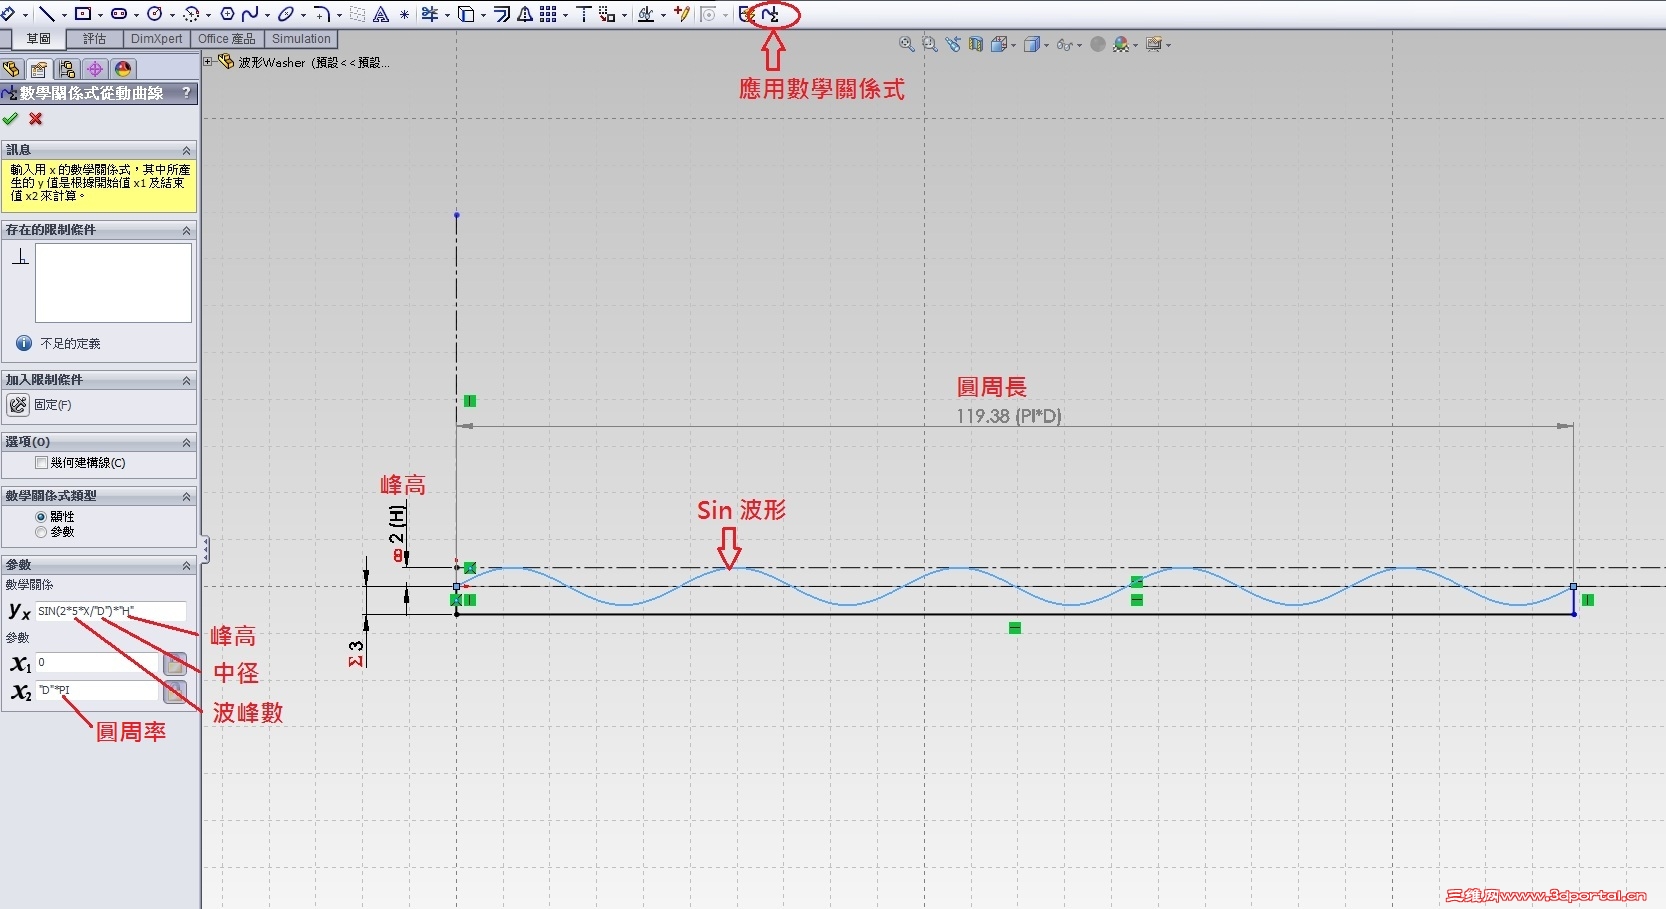Switch to the 評估 tab
1666x909 pixels.
(95, 39)
